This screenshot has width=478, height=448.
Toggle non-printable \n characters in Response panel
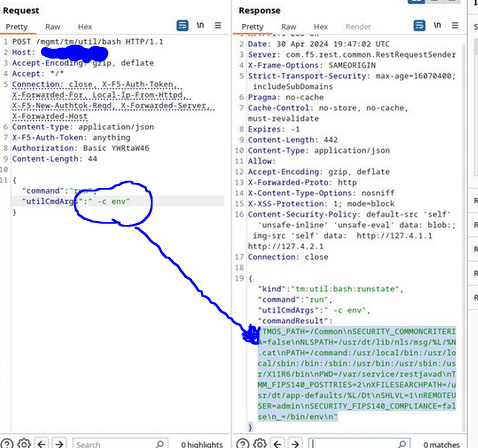click(x=437, y=25)
